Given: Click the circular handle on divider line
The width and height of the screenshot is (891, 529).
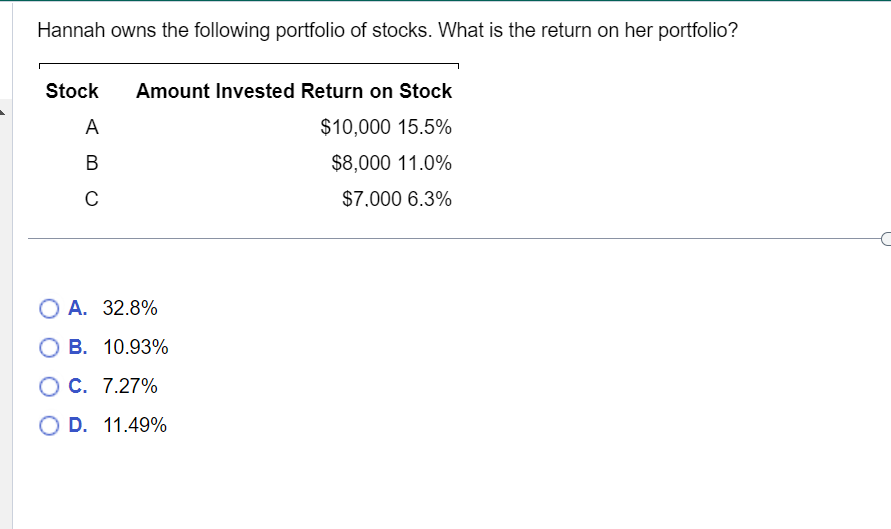Looking at the screenshot, I should [886, 239].
